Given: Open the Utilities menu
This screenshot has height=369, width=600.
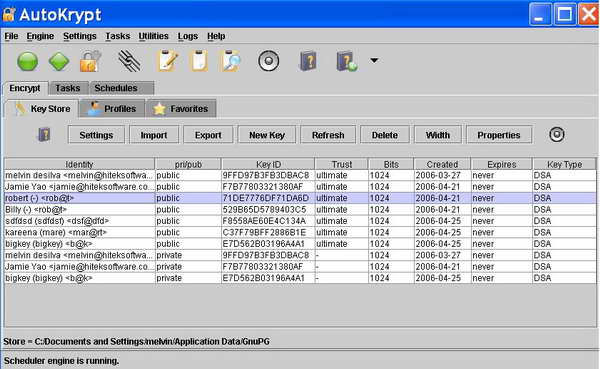Looking at the screenshot, I should 153,36.
